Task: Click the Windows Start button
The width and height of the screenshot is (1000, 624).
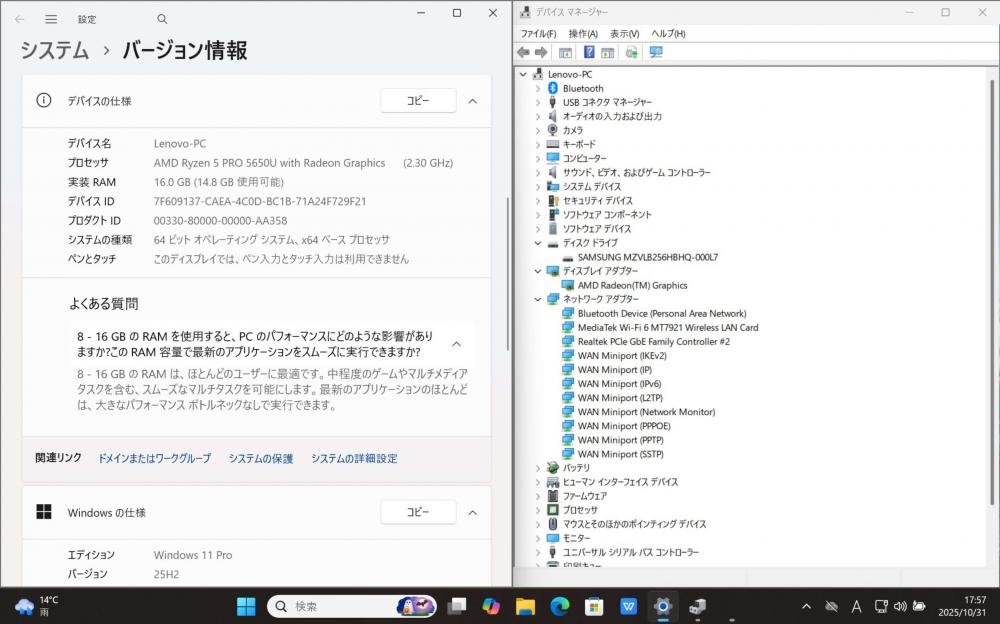Action: pos(246,606)
